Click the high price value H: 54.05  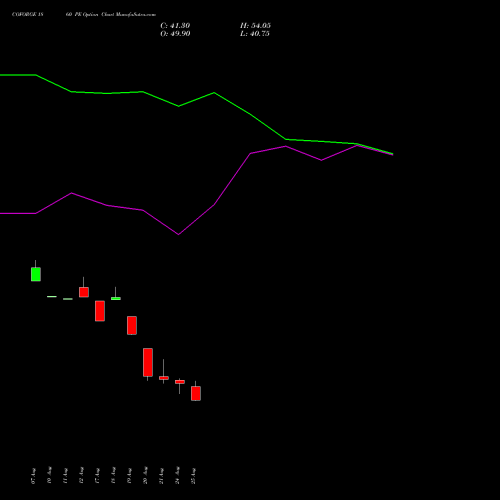point(255,26)
